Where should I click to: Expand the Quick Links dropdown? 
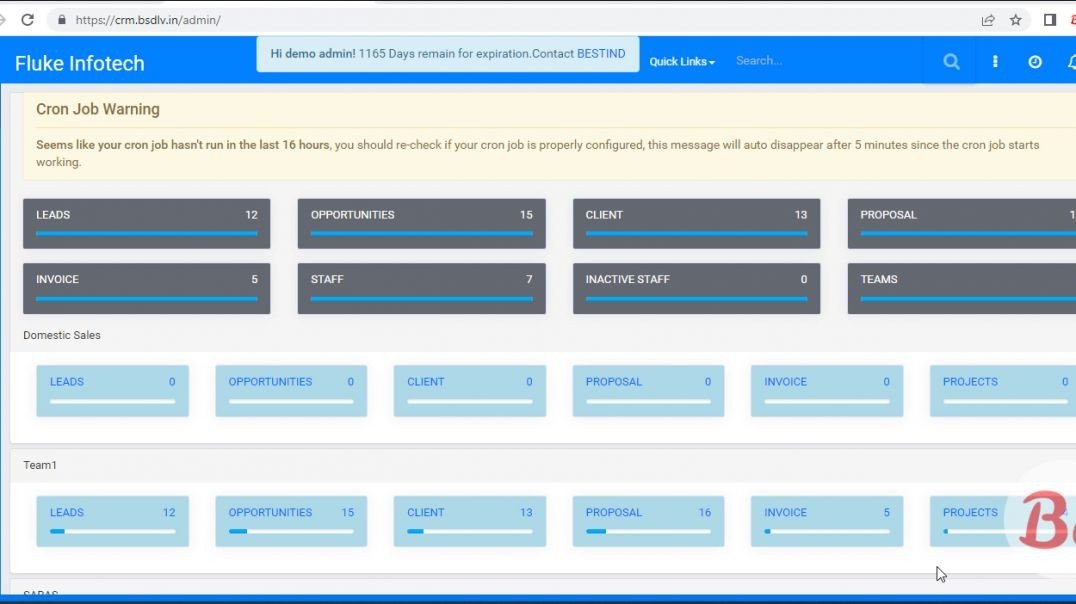[681, 61]
